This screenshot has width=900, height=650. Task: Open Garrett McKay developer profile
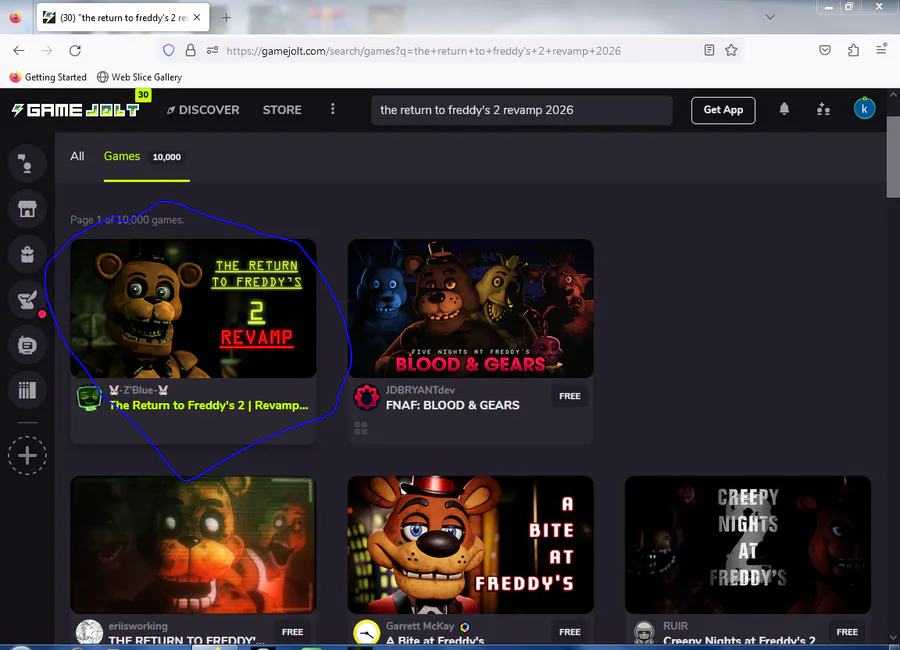(420, 626)
